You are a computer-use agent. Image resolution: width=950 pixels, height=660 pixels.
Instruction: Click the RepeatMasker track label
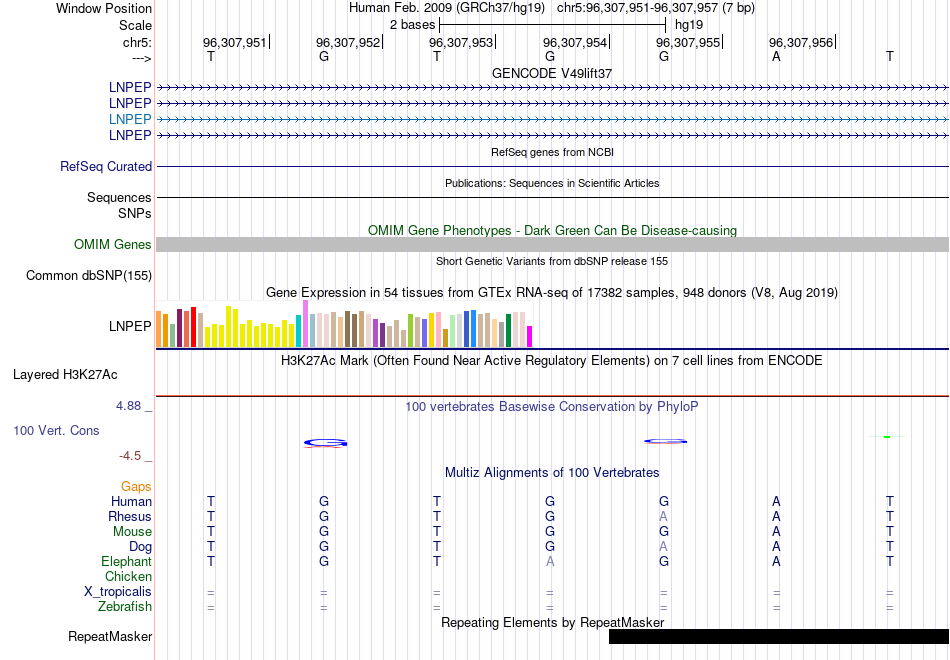point(110,636)
